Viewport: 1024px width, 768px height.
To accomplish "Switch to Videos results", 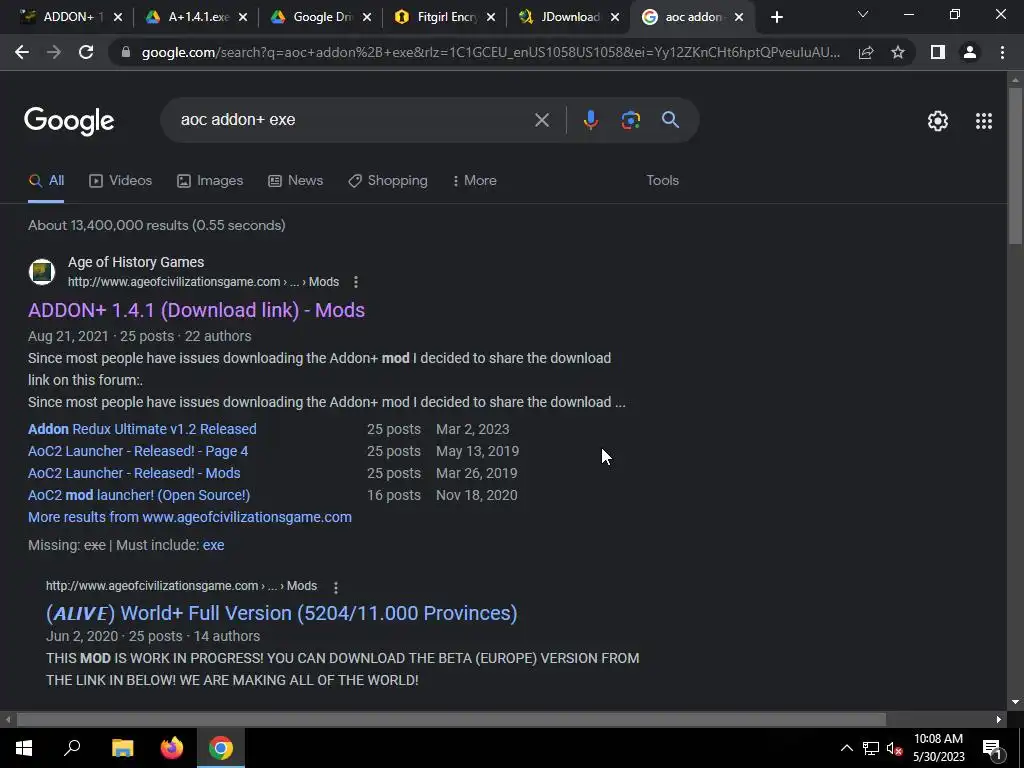I will (x=121, y=181).
